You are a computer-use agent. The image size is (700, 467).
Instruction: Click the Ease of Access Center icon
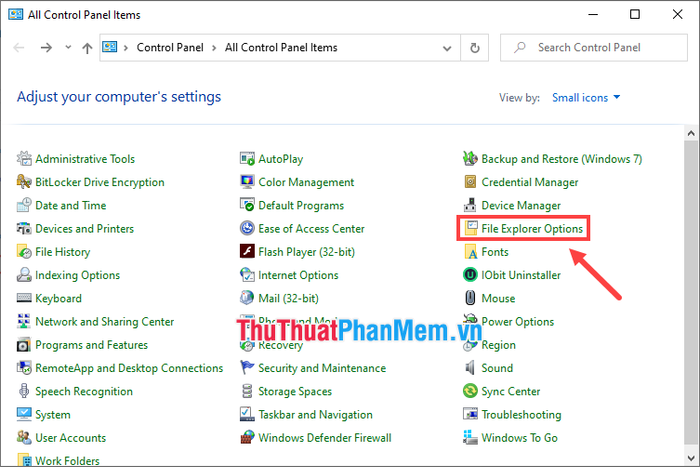click(247, 229)
